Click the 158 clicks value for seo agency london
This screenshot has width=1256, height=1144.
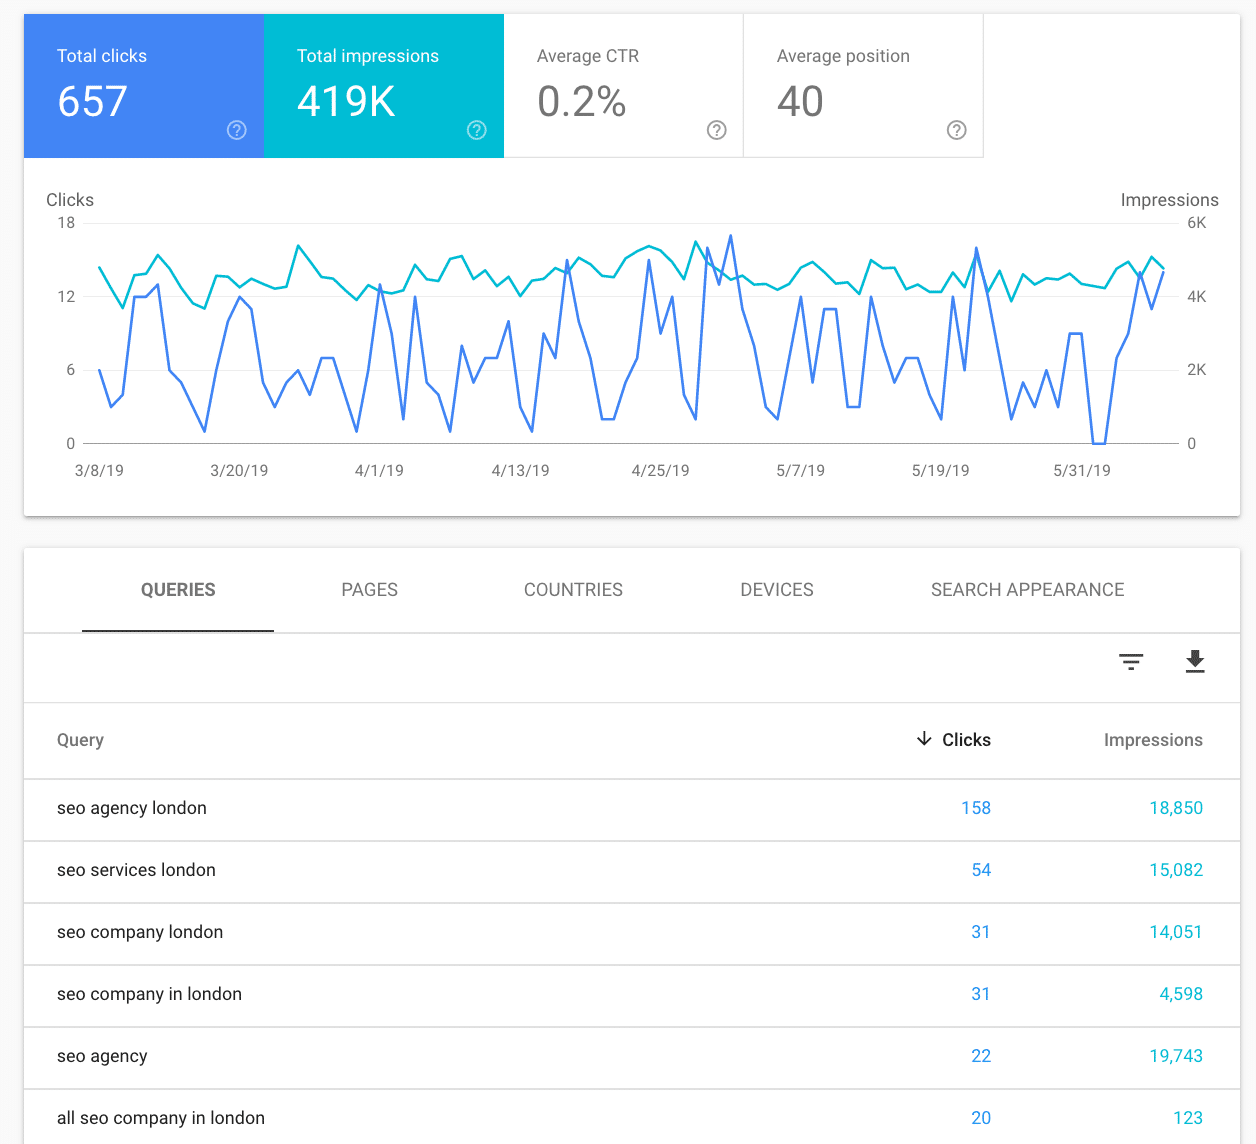pos(976,808)
